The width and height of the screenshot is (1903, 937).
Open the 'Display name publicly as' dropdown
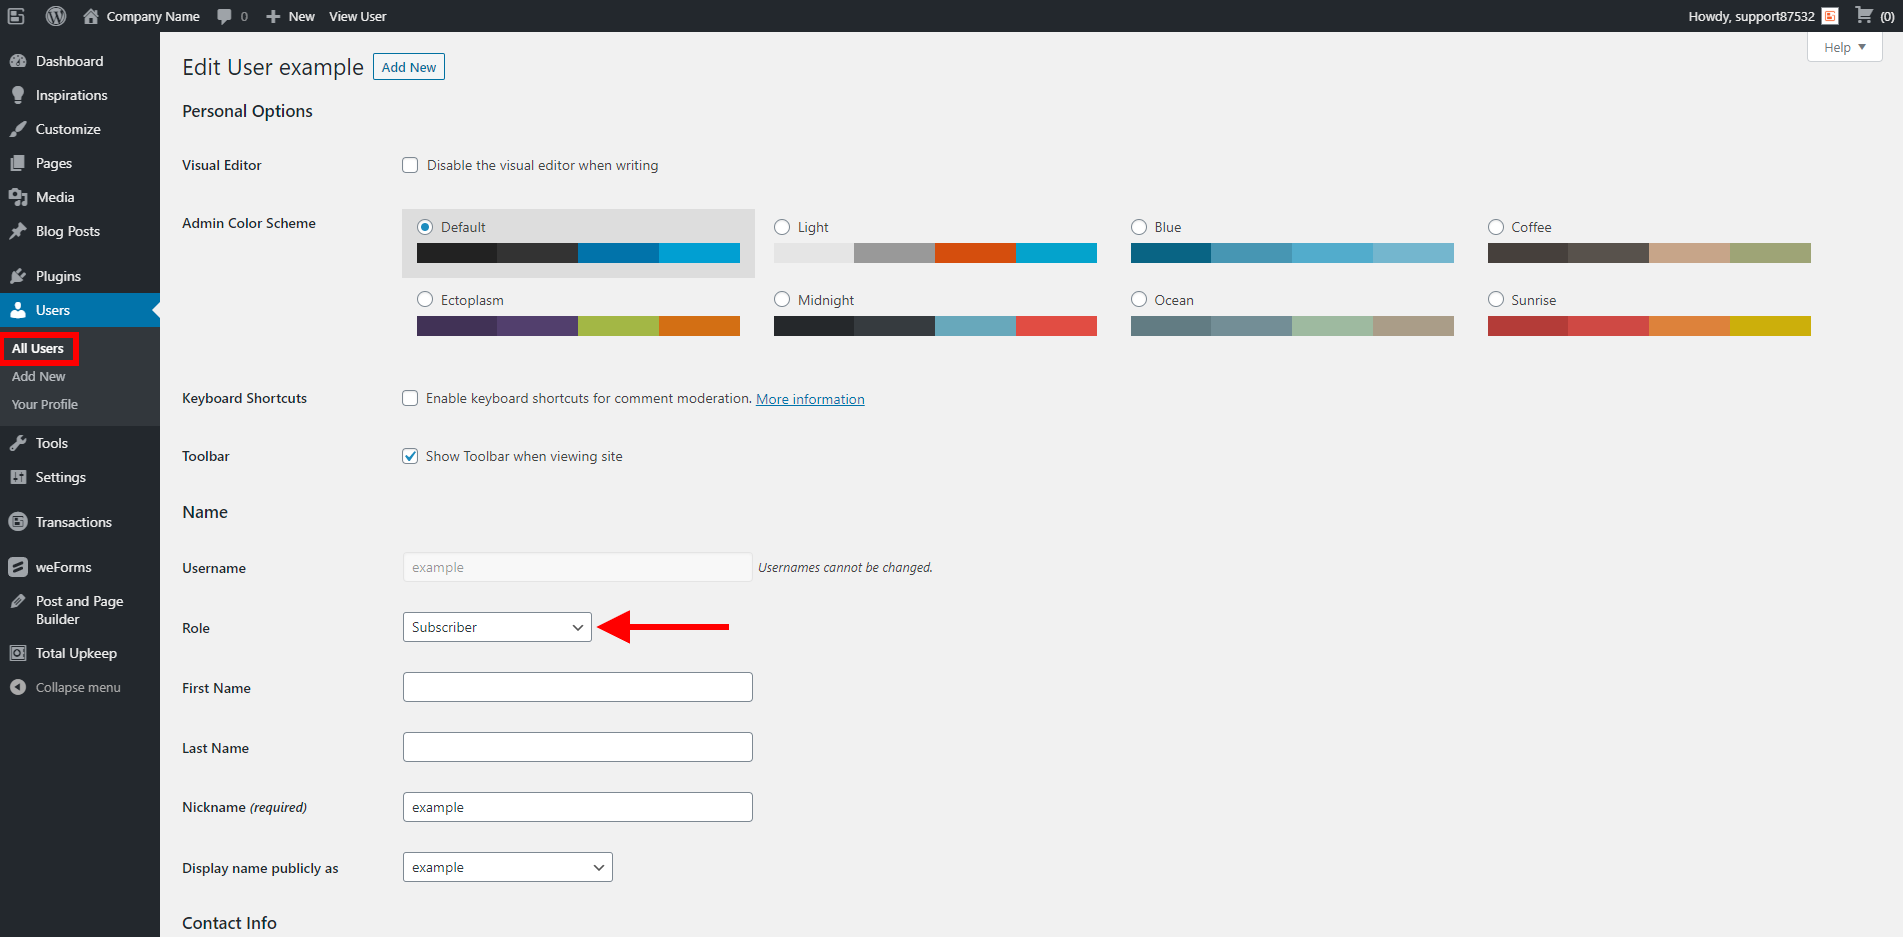pos(507,867)
